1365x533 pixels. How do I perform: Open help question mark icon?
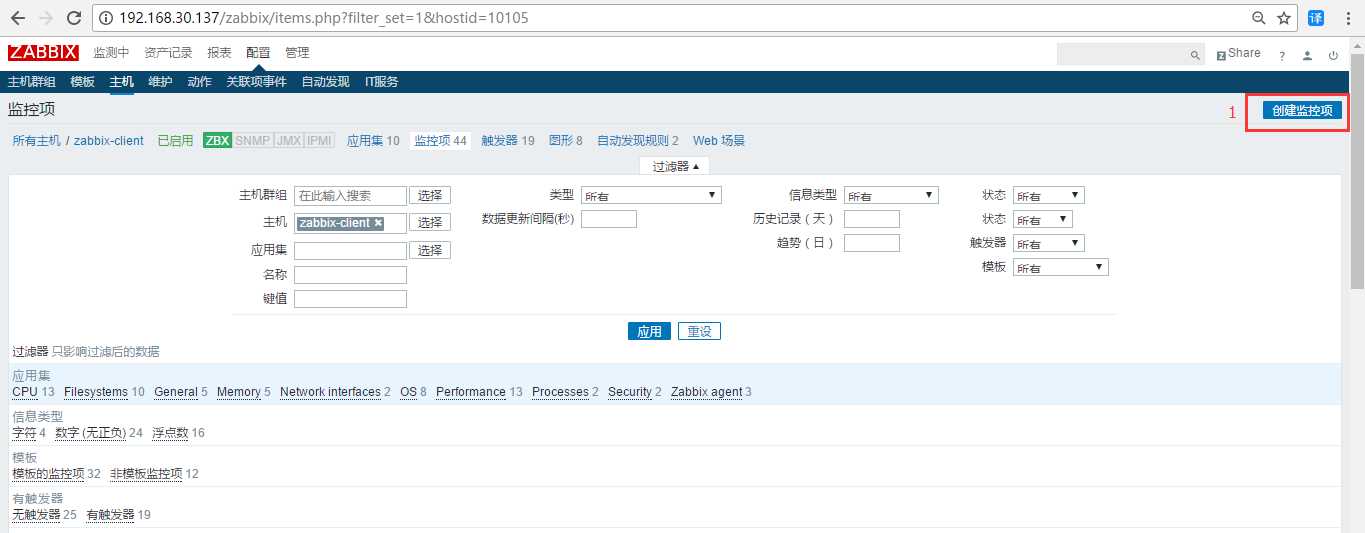[1281, 56]
